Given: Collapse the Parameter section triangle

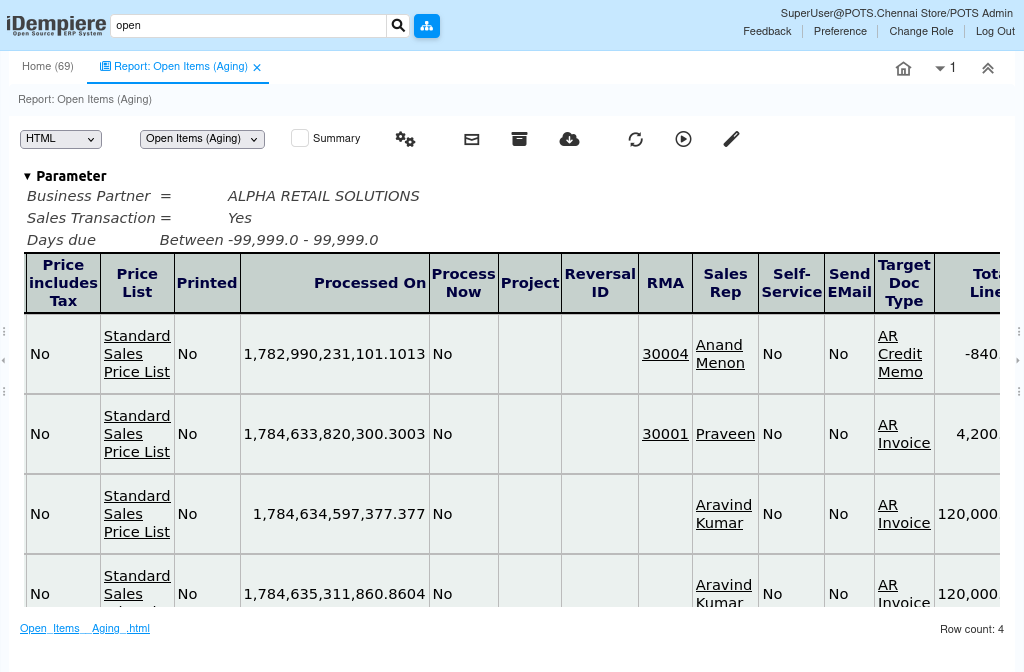Looking at the screenshot, I should pos(27,176).
